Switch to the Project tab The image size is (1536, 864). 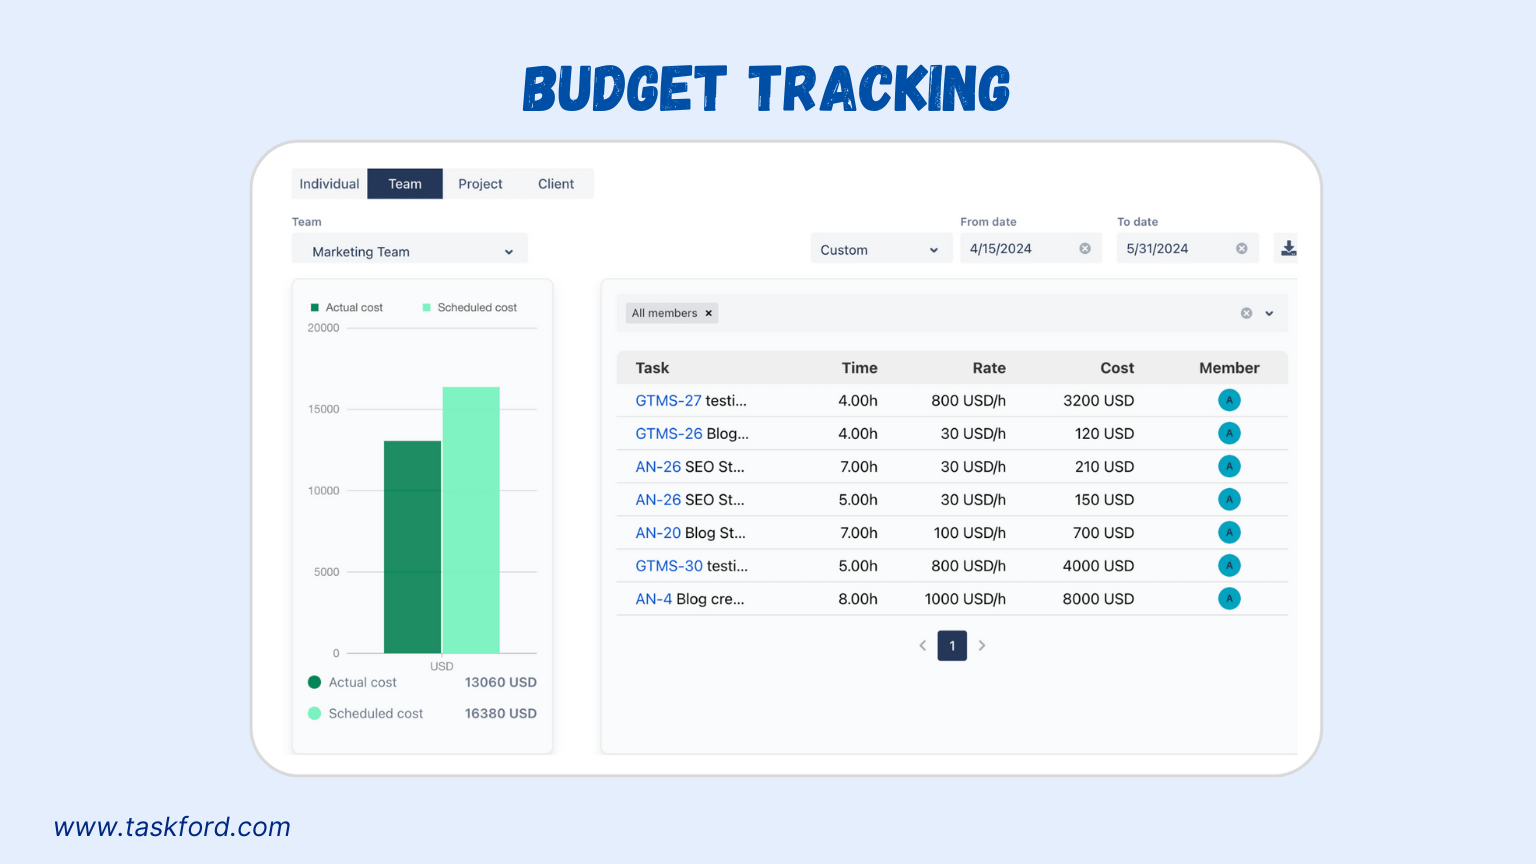(480, 184)
